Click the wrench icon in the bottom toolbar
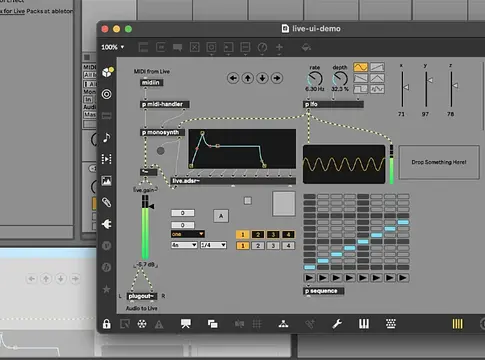The height and width of the screenshot is (360, 485). coord(337,324)
